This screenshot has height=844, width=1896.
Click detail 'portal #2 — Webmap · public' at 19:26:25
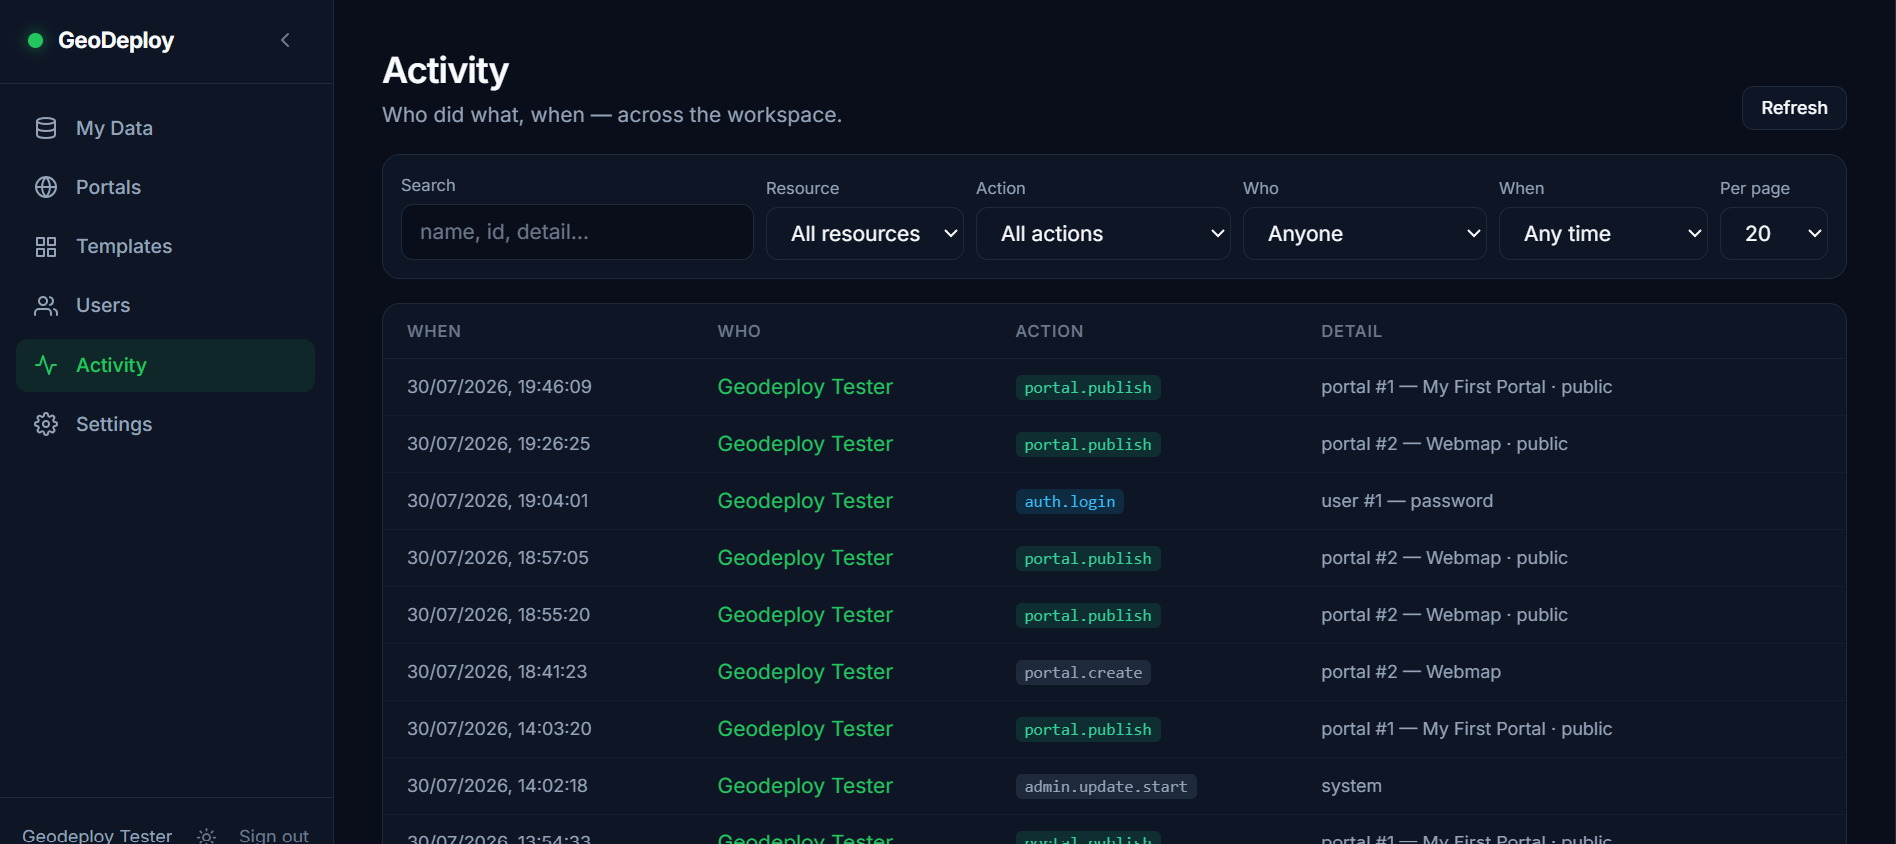(1444, 444)
